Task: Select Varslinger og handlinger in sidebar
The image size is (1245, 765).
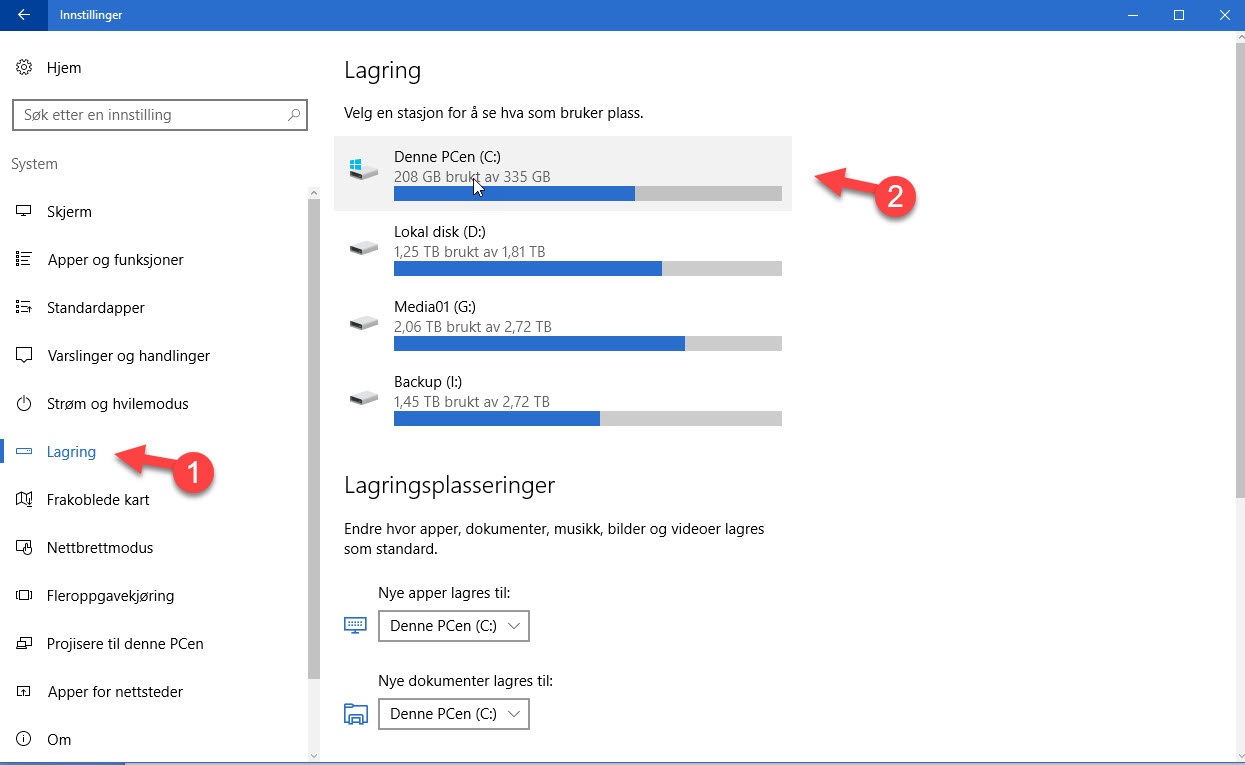Action: pos(128,356)
